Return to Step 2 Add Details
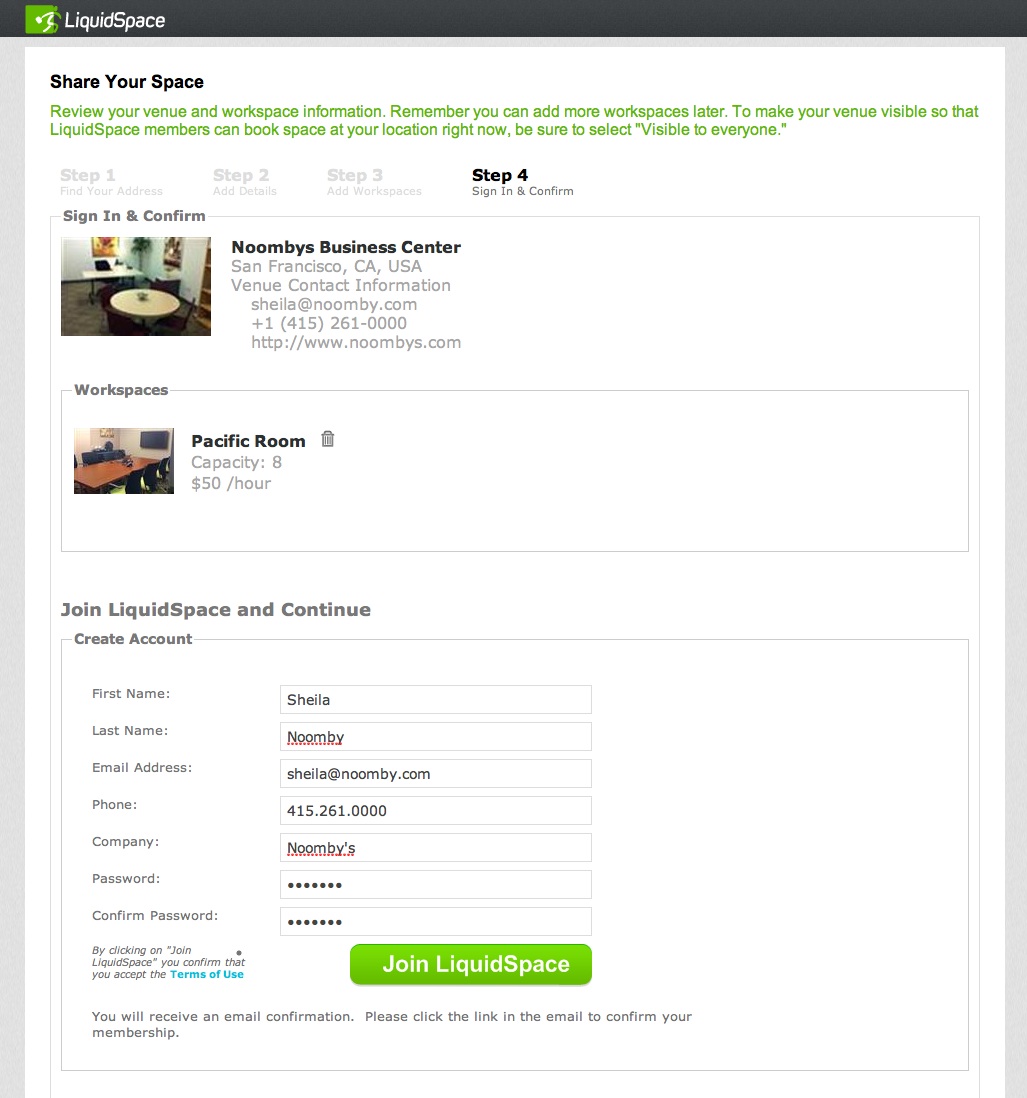The width and height of the screenshot is (1027, 1098). pos(245,181)
